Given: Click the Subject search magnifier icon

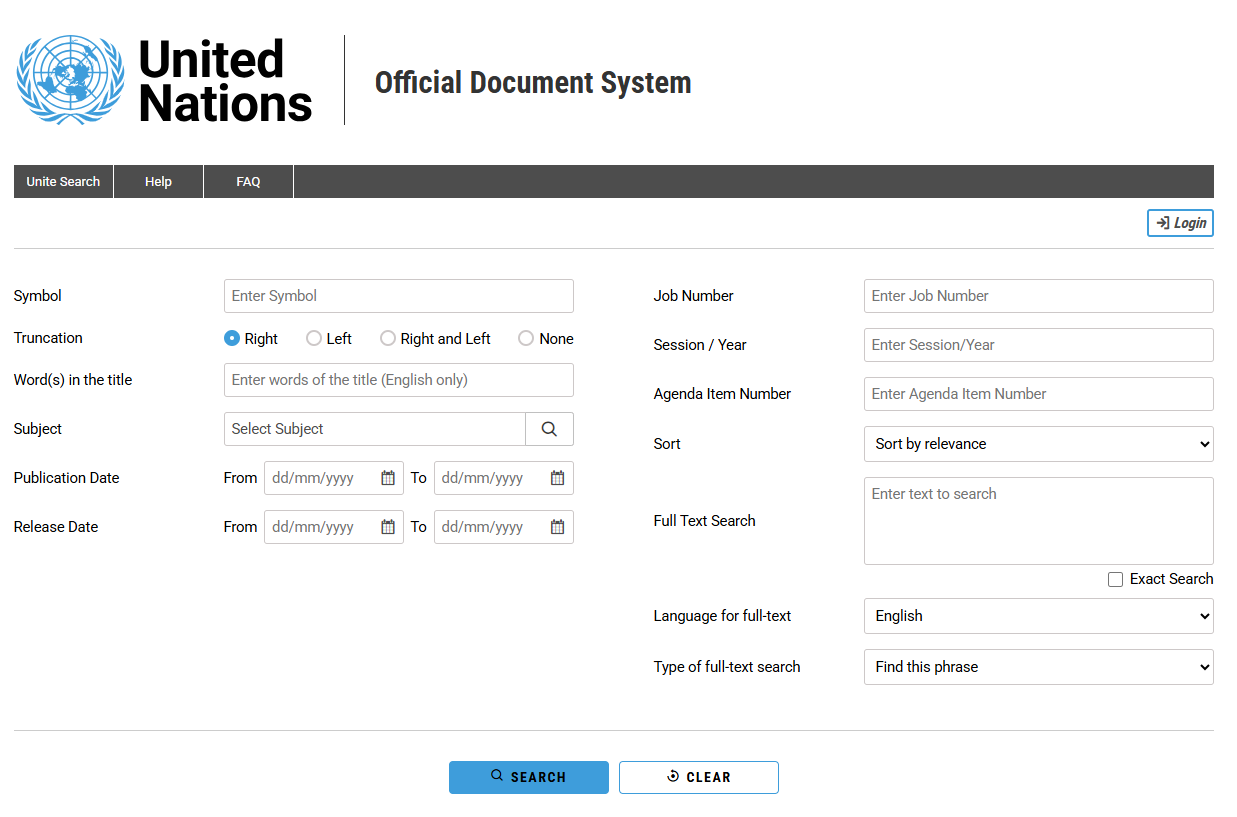Looking at the screenshot, I should [549, 429].
